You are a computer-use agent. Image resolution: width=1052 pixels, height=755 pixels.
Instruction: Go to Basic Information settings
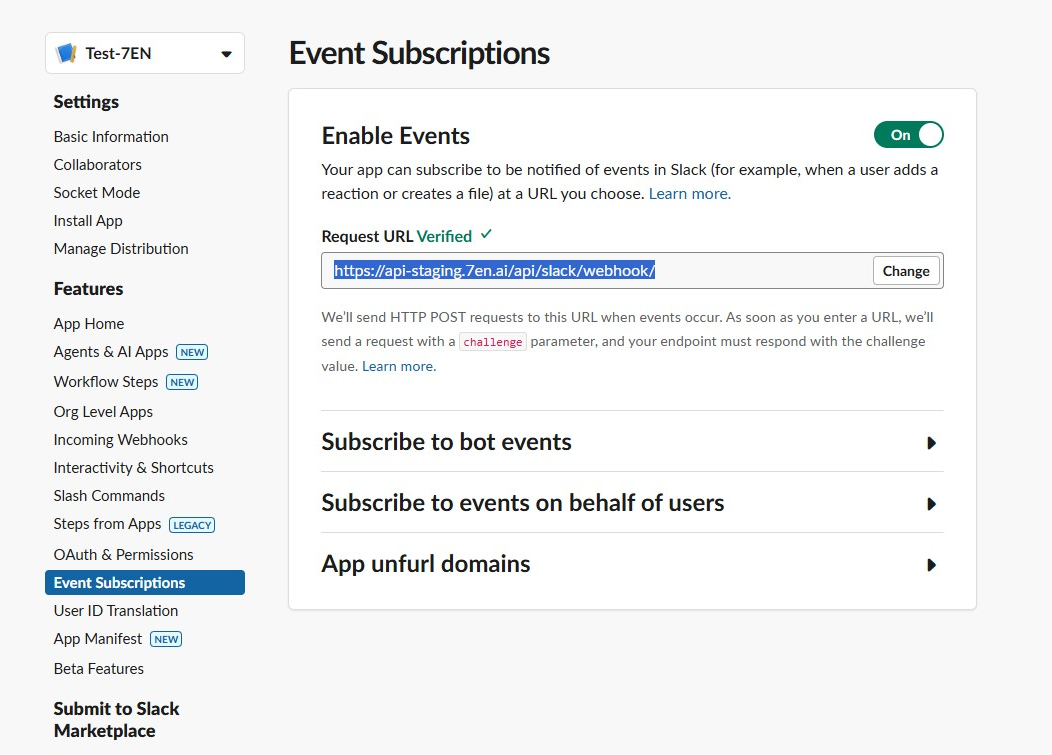(x=111, y=137)
